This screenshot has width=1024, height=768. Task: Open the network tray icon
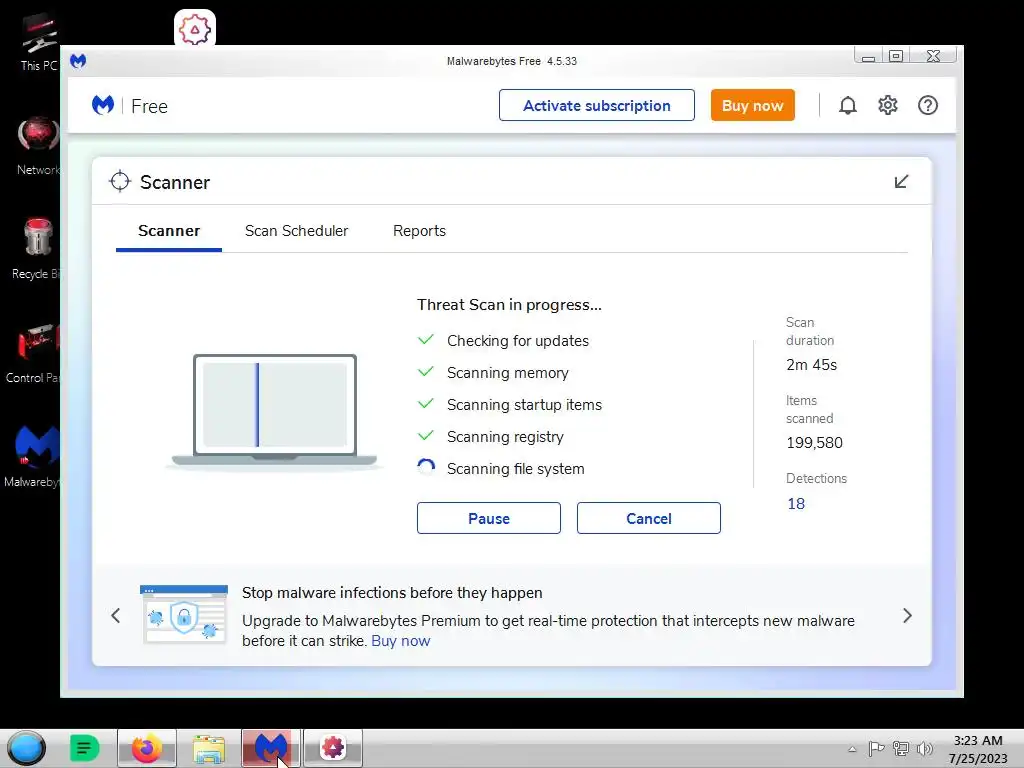click(901, 748)
